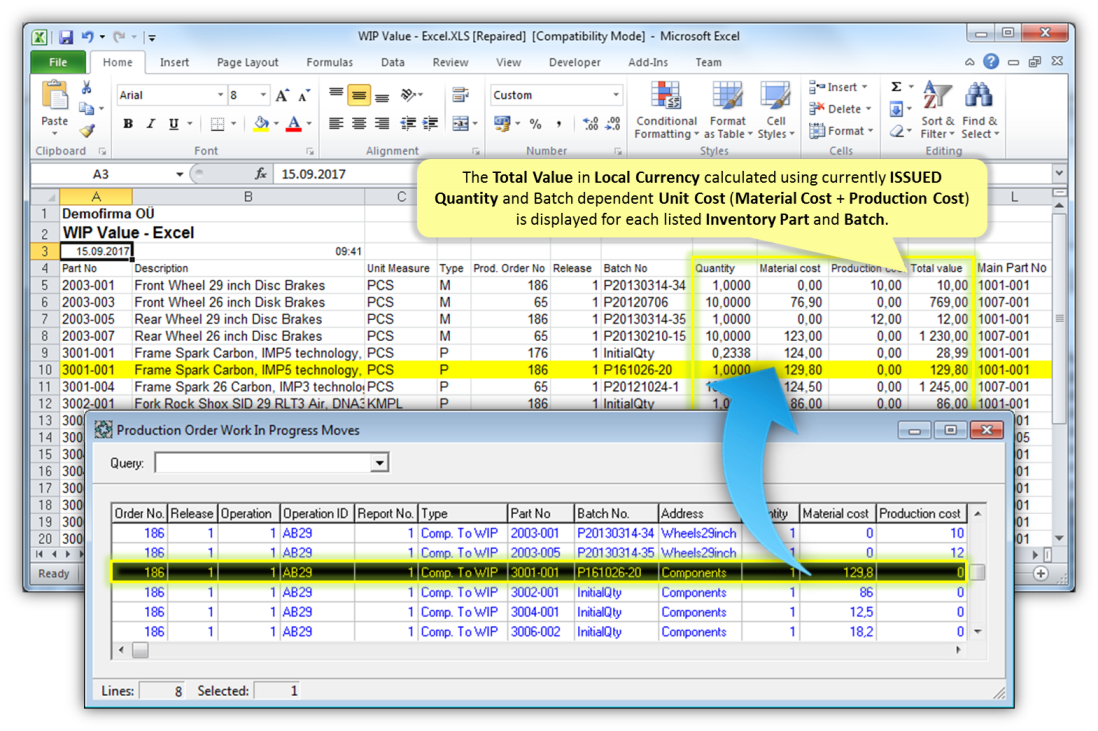The height and width of the screenshot is (731, 1098).
Task: Open the Custom number format dropdown
Action: pyautogui.click(x=616, y=95)
